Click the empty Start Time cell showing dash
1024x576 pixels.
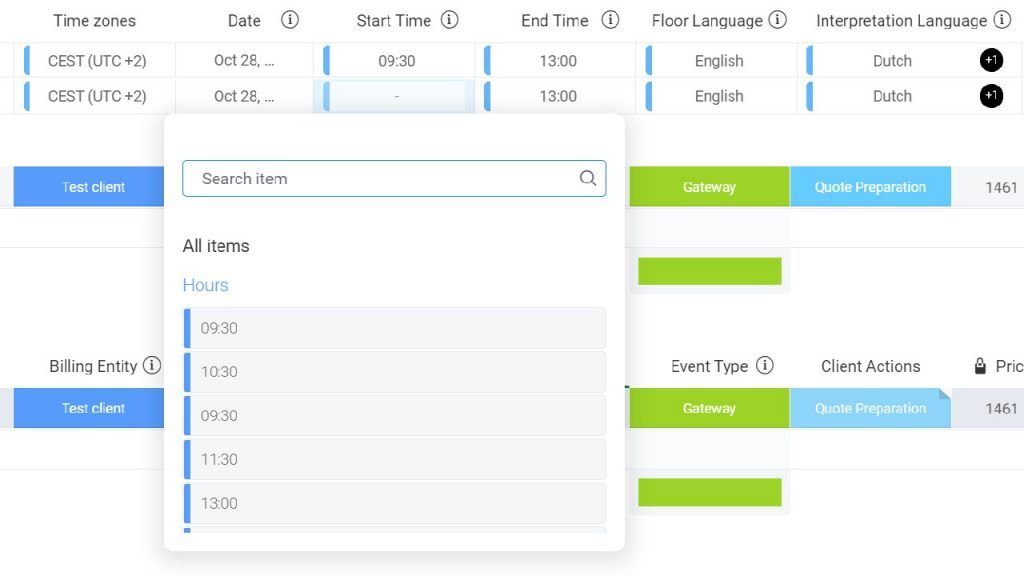pos(396,96)
